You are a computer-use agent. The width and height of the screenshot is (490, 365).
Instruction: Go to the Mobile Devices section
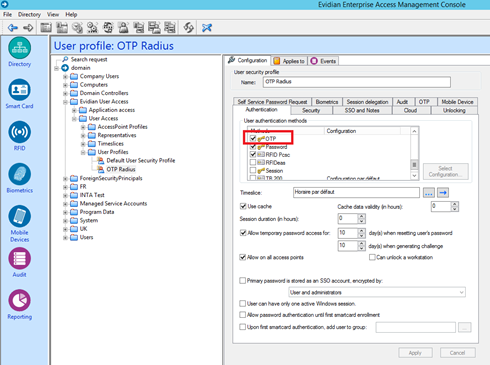(20, 224)
